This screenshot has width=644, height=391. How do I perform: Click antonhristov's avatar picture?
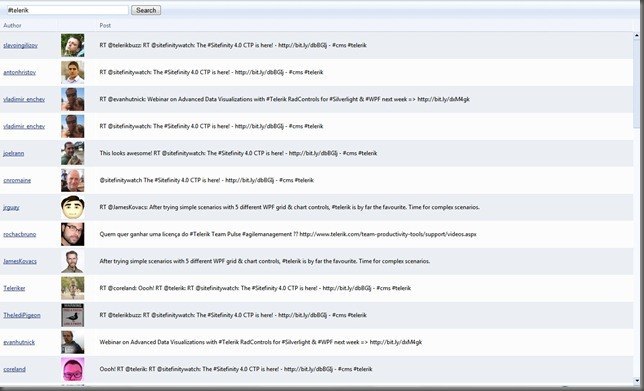pos(73,72)
